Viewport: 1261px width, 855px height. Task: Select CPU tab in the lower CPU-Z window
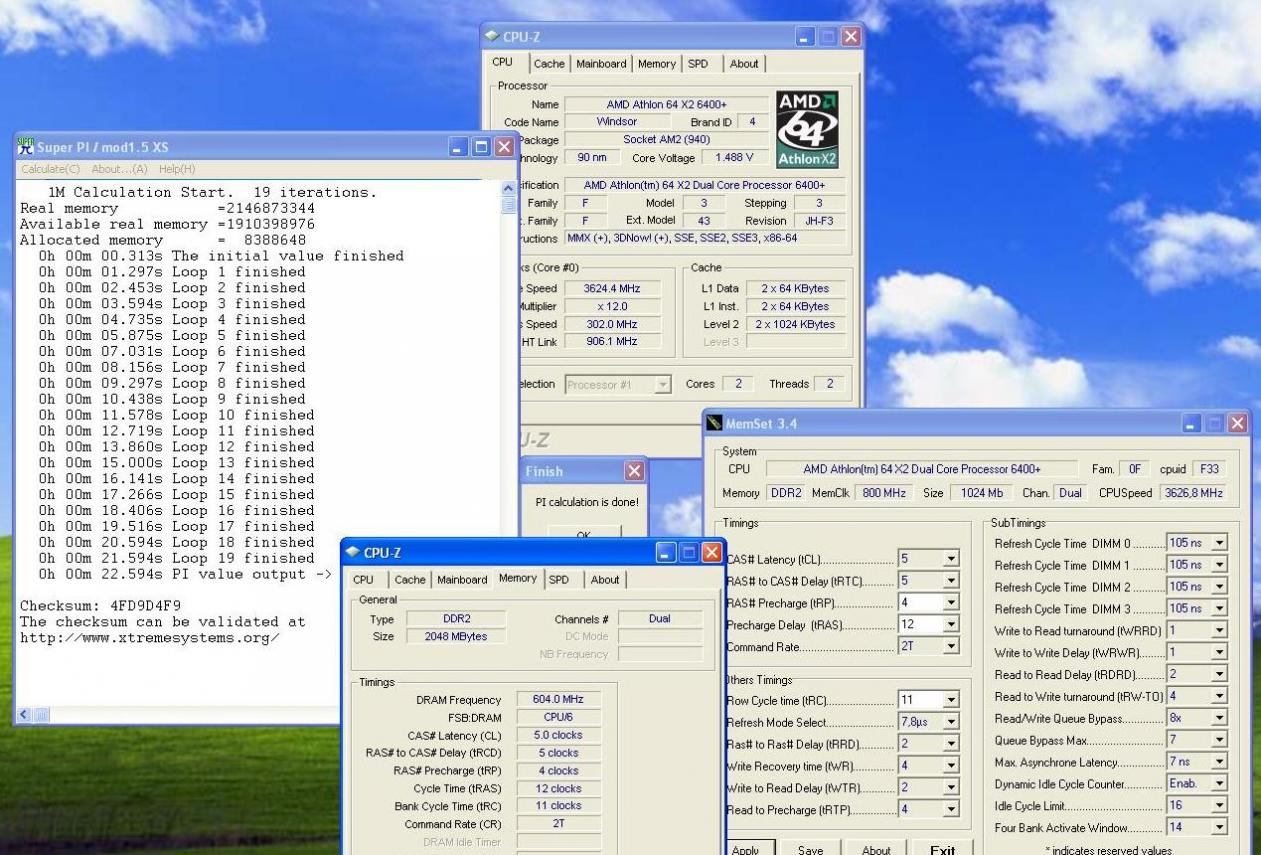point(363,580)
